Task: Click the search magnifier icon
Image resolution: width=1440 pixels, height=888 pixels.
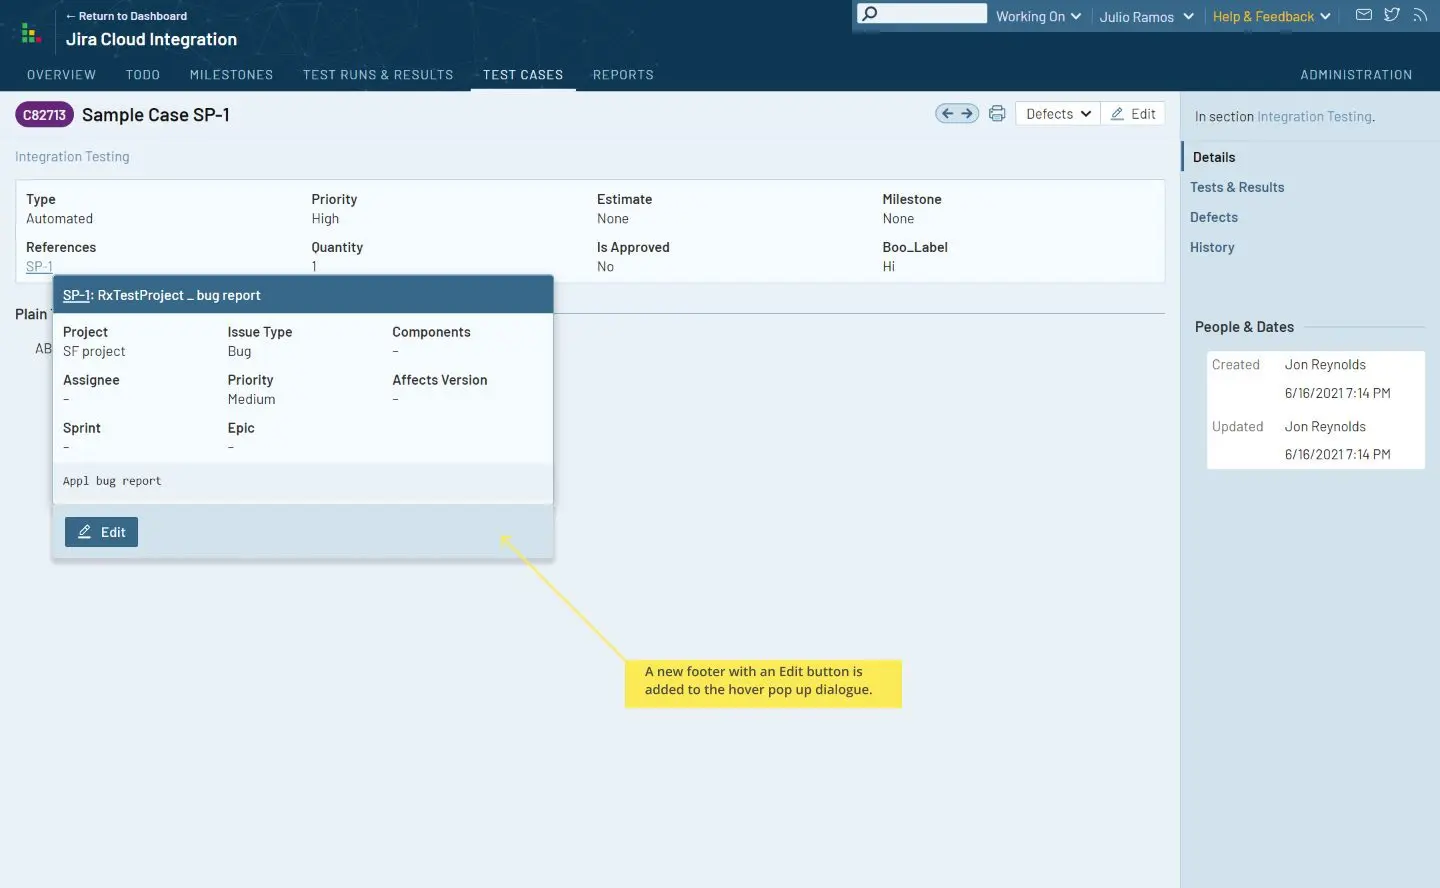Action: pos(870,14)
